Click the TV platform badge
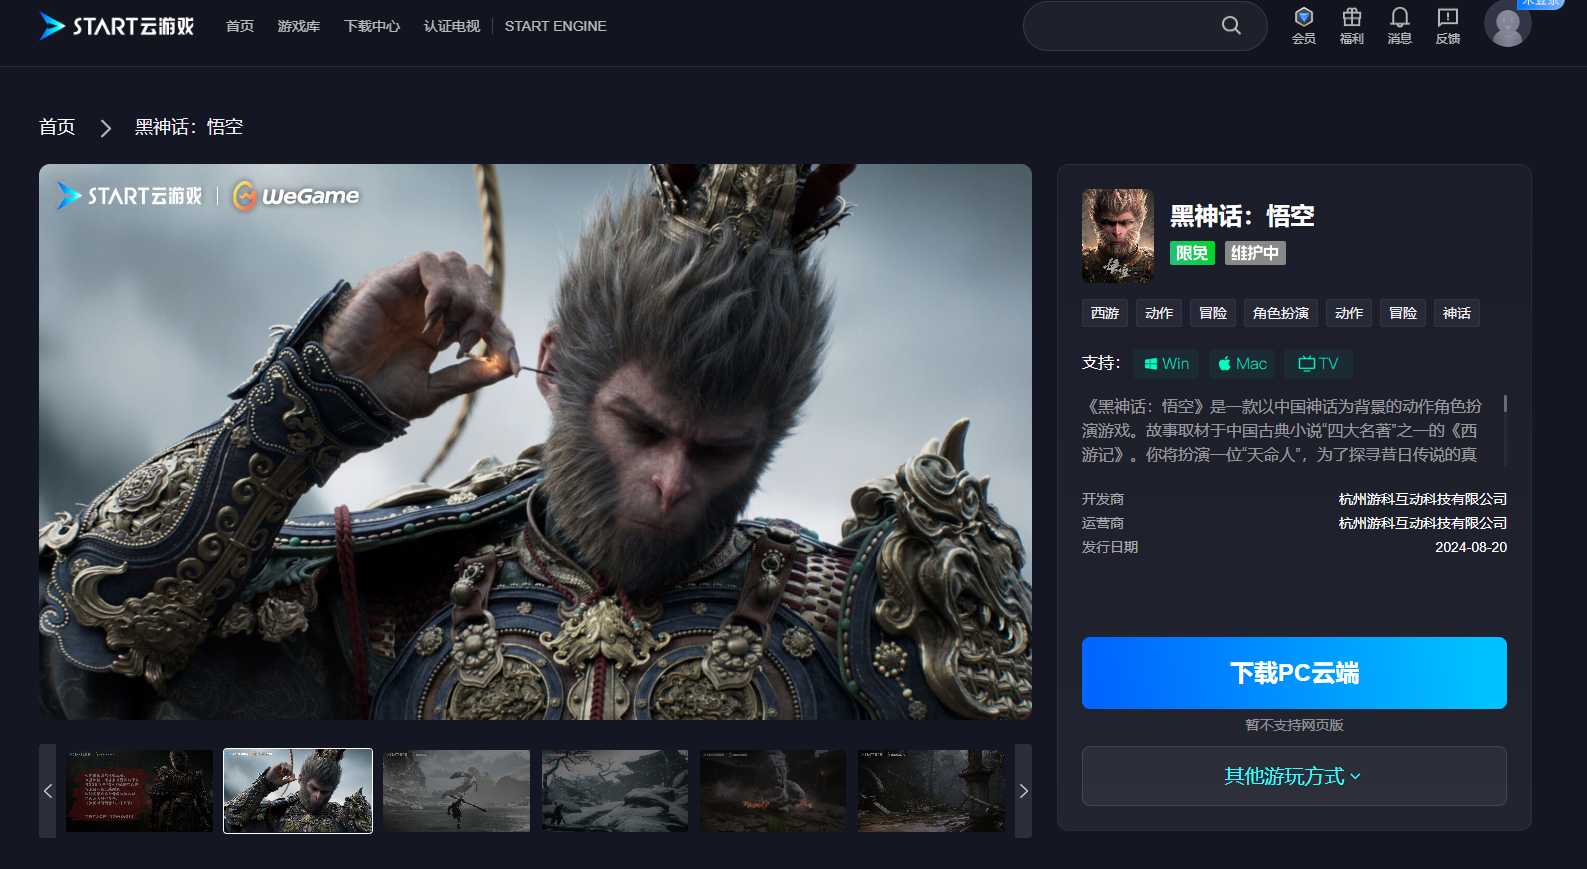Image resolution: width=1587 pixels, height=869 pixels. (1318, 364)
